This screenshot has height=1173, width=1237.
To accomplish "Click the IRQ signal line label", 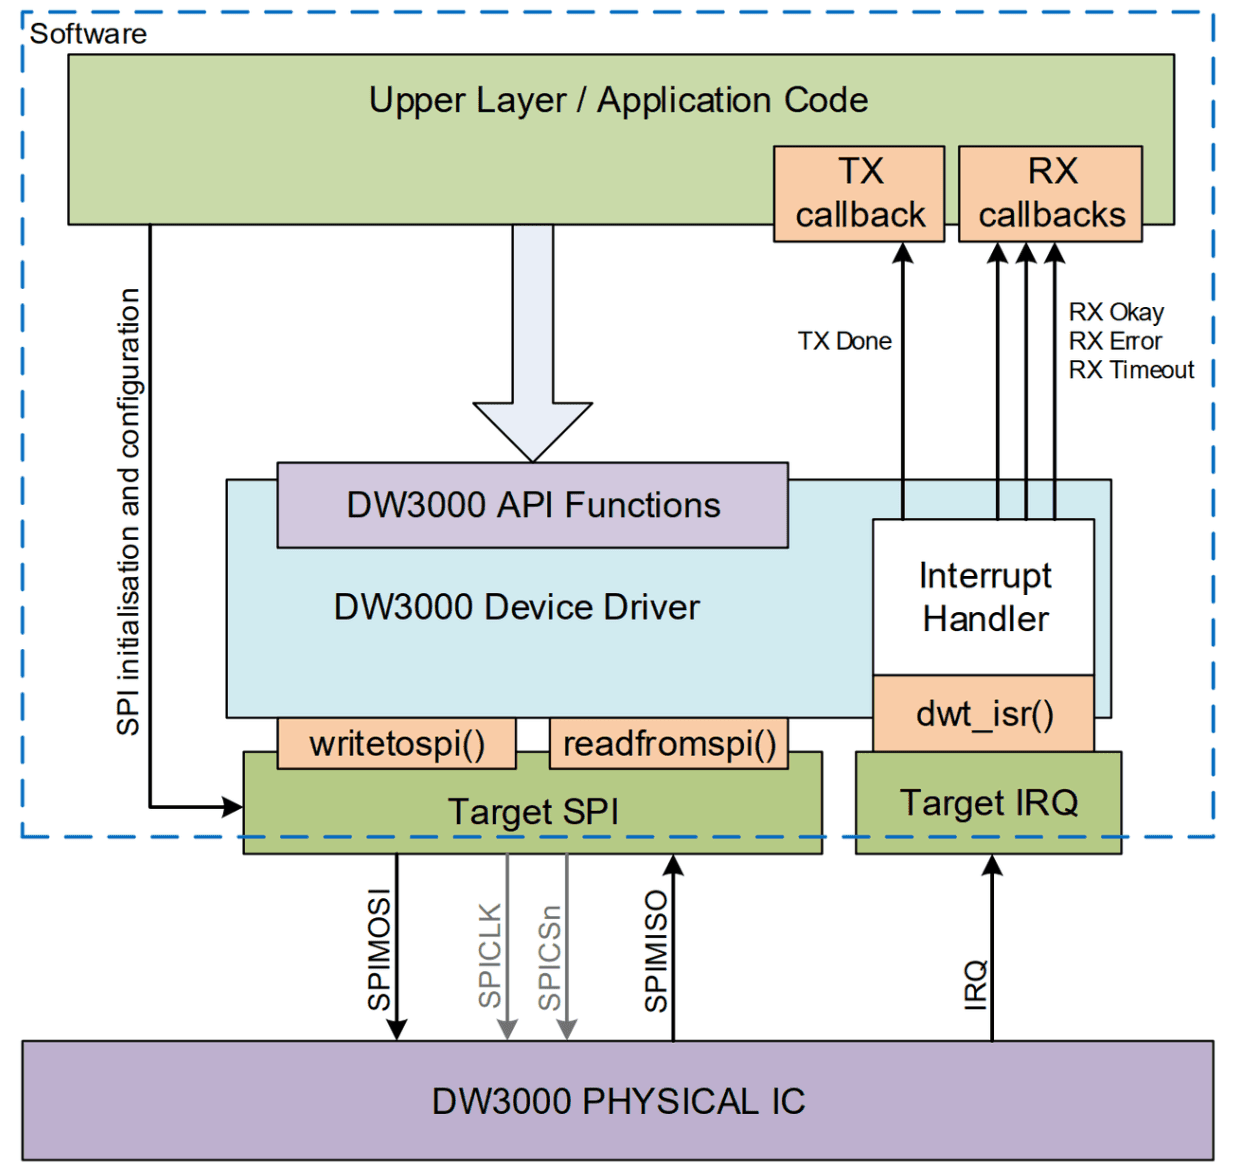I will point(976,985).
